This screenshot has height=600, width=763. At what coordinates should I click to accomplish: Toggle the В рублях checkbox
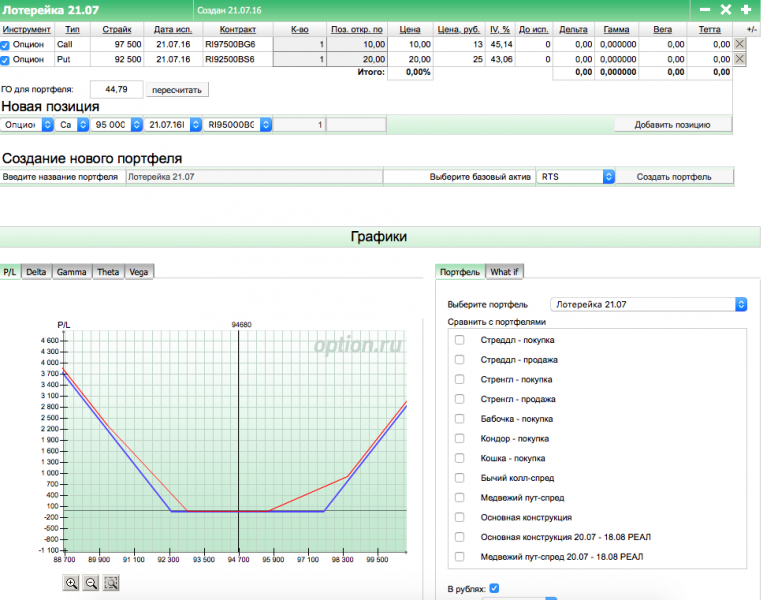point(494,589)
